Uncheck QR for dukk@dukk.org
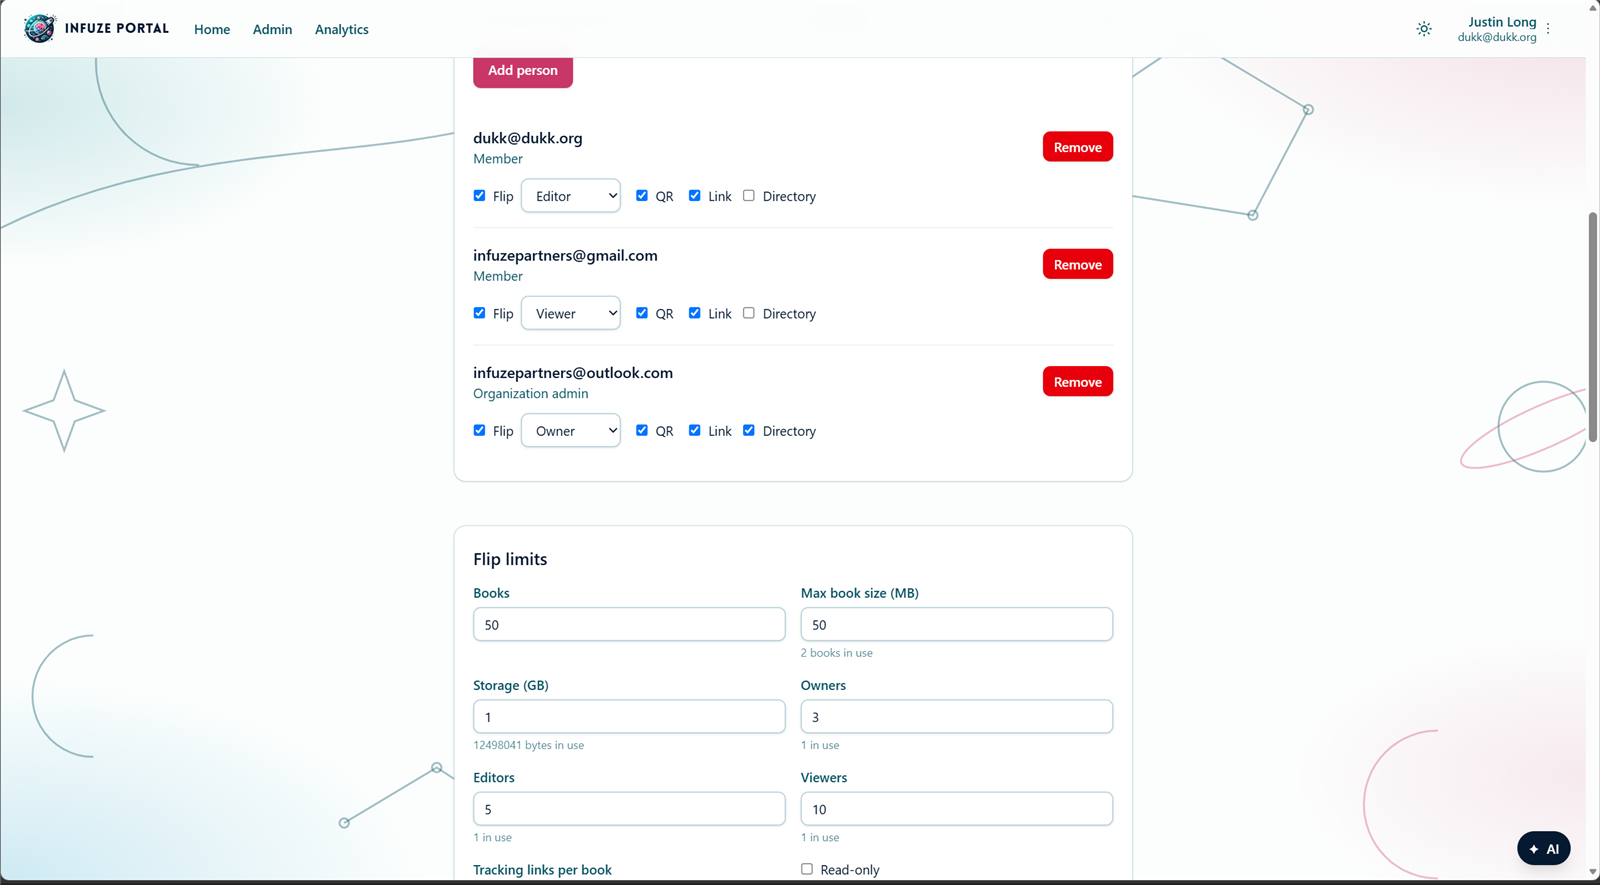Screen dimensions: 1600x885 642,196
